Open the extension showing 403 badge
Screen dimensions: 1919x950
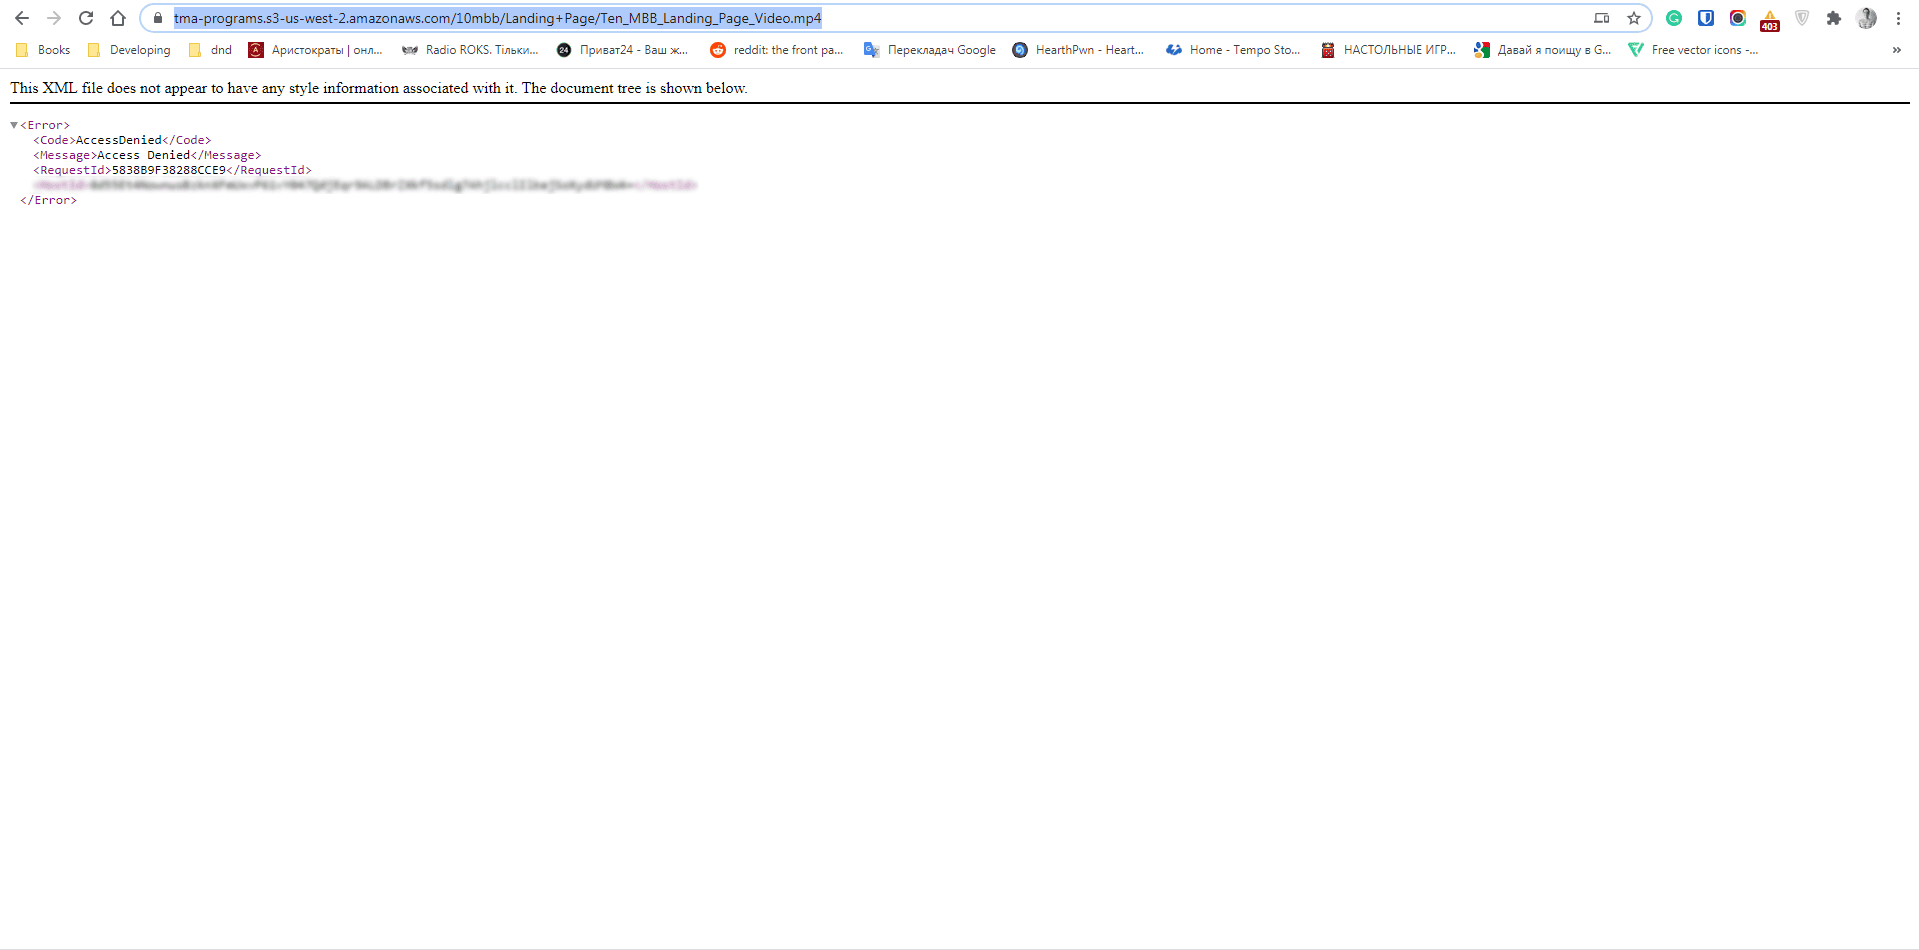(1770, 20)
